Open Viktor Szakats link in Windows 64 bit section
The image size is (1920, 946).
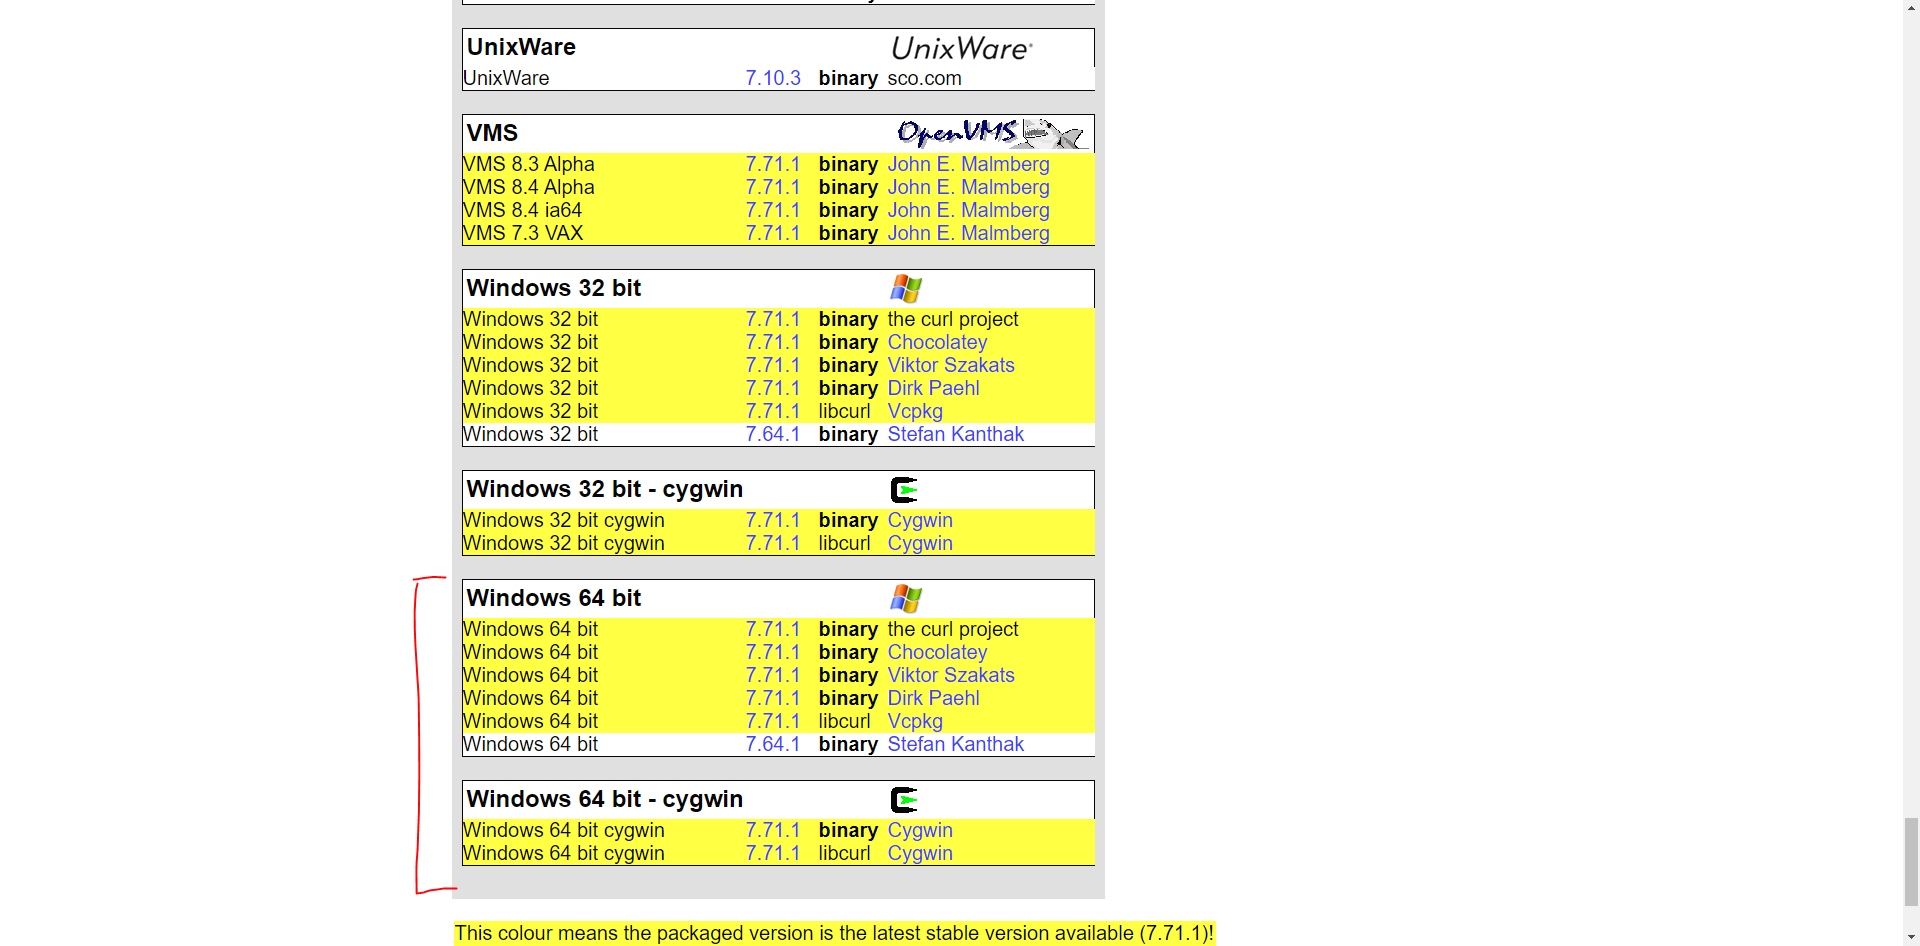click(951, 675)
